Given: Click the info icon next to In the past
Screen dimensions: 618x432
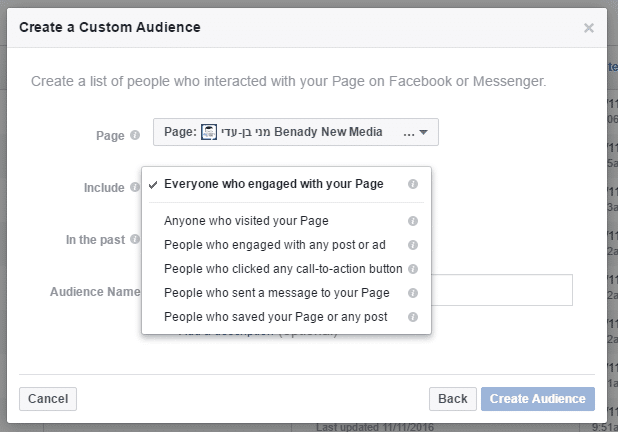Looking at the screenshot, I should click(135, 239).
